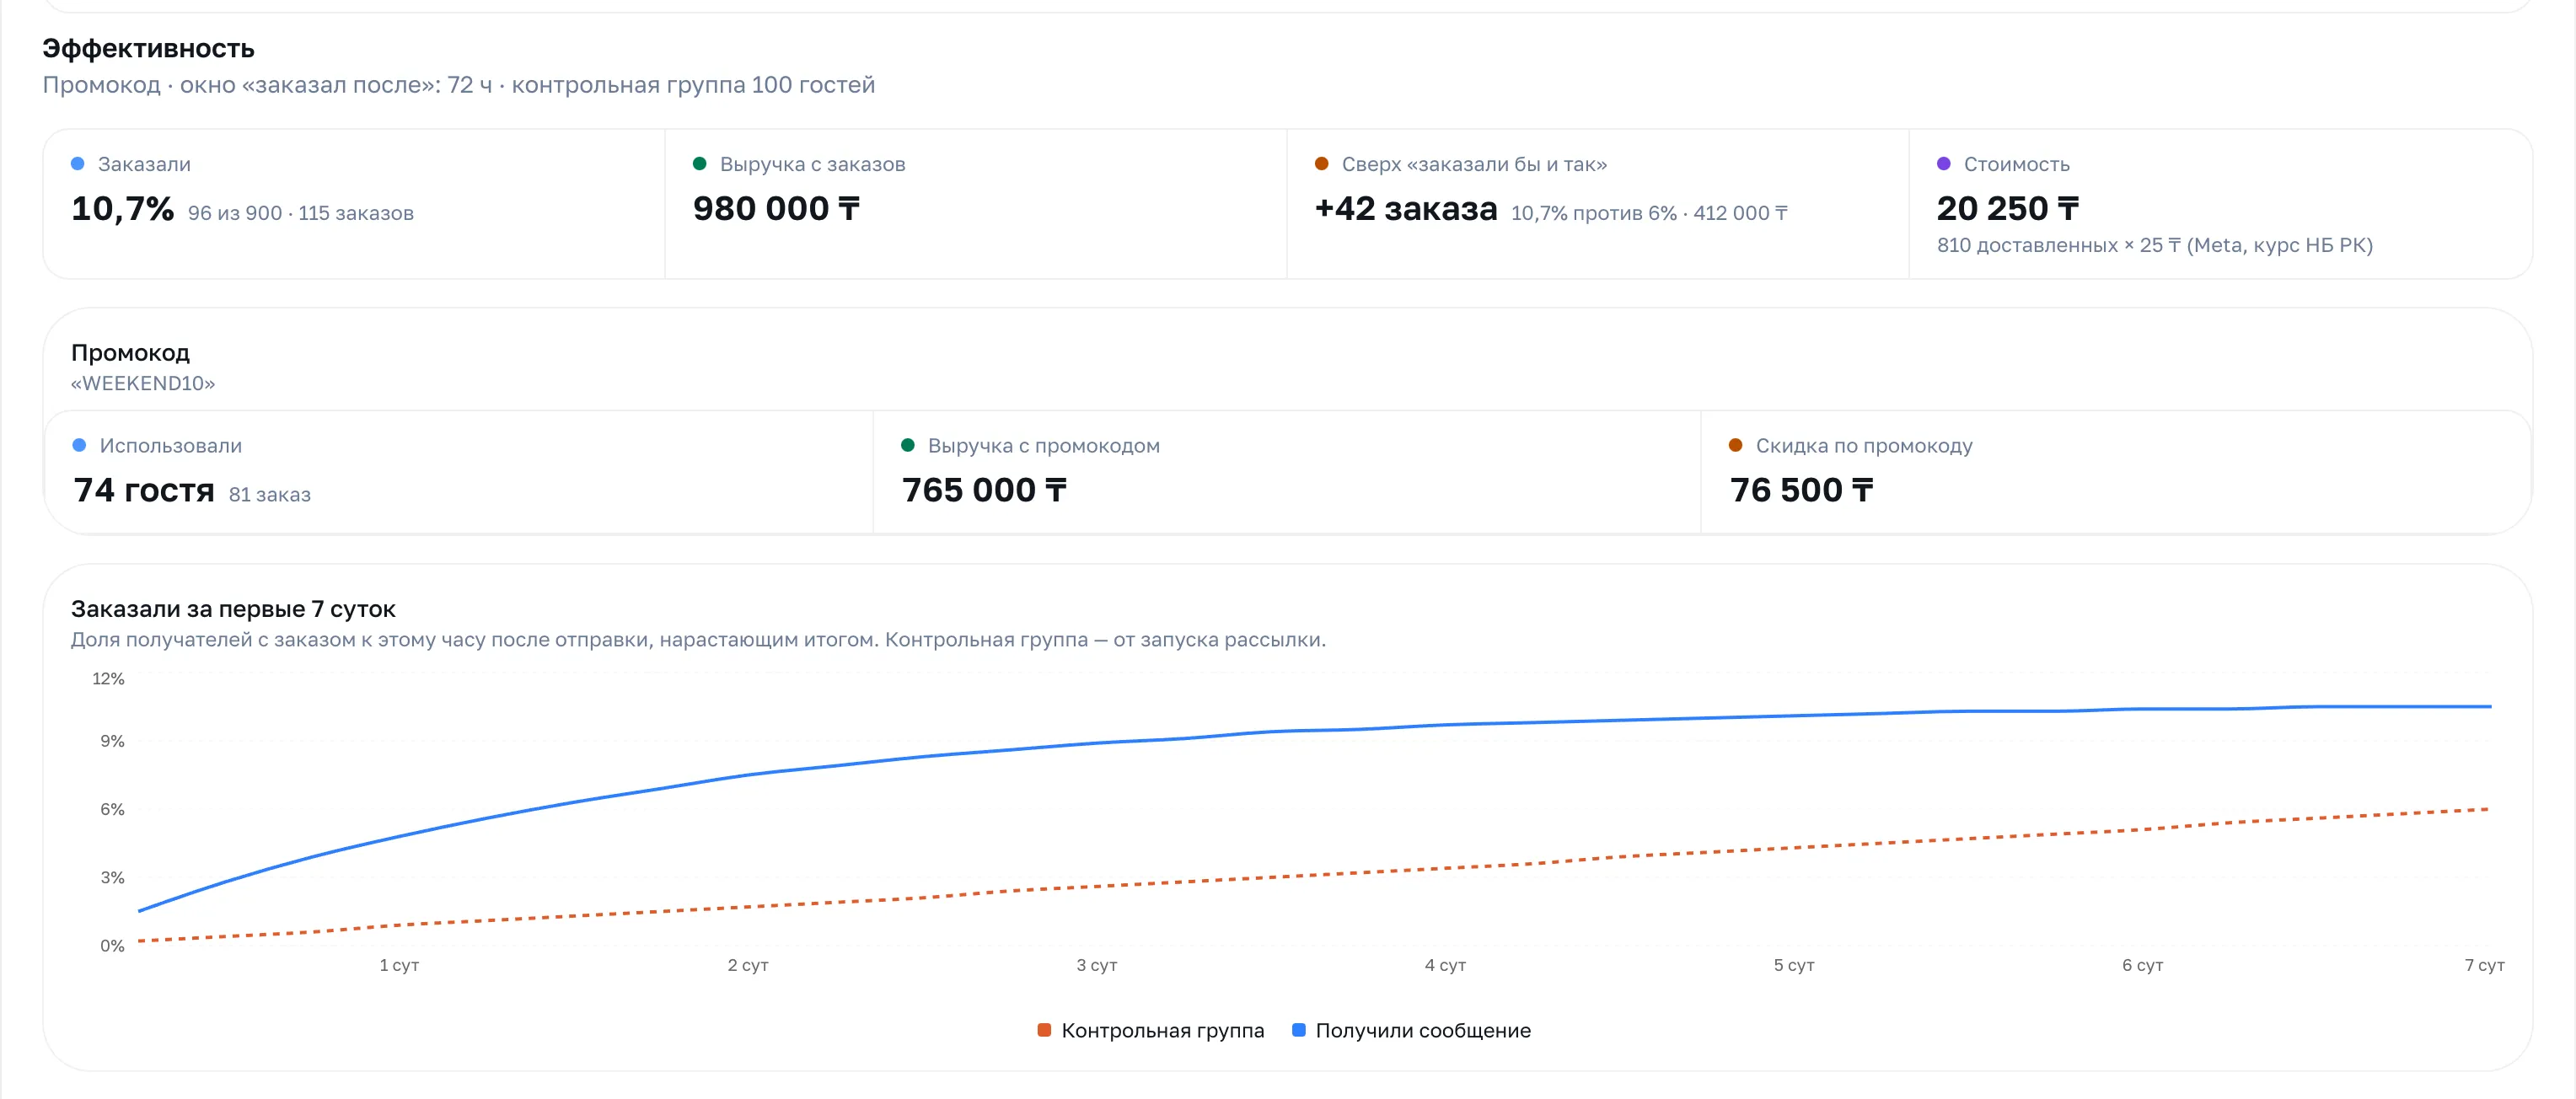2576x1099 pixels.
Task: Click the purple dot beside «Стоимость»
Action: point(1943,164)
